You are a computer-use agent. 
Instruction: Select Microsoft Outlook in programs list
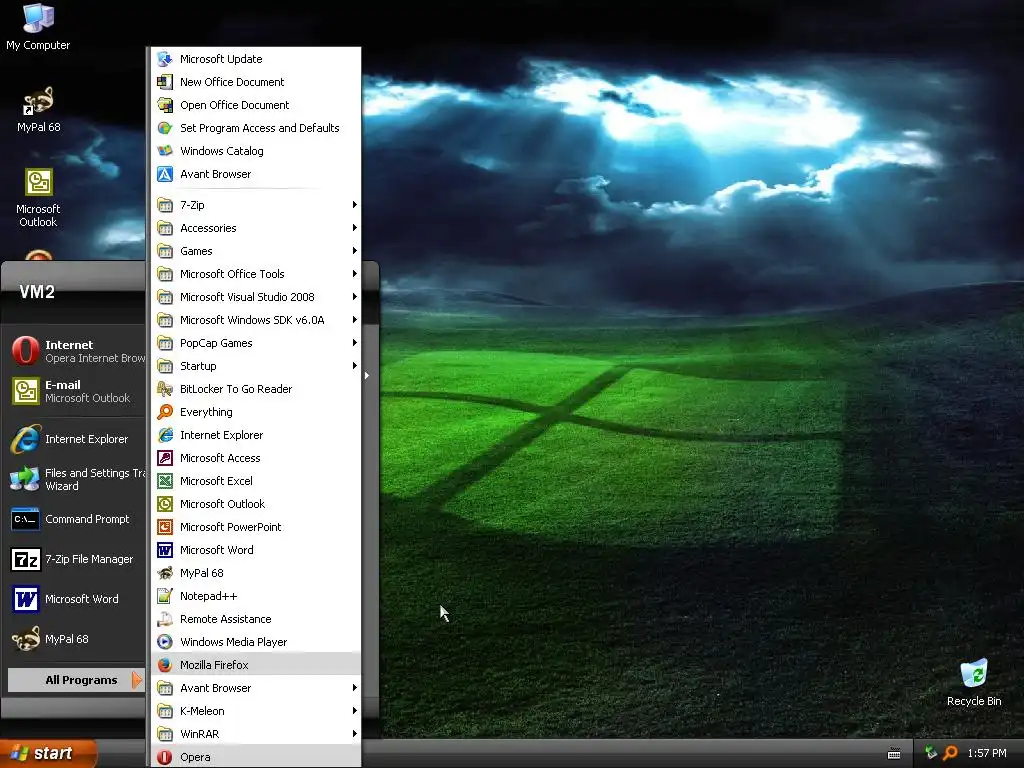256,504
